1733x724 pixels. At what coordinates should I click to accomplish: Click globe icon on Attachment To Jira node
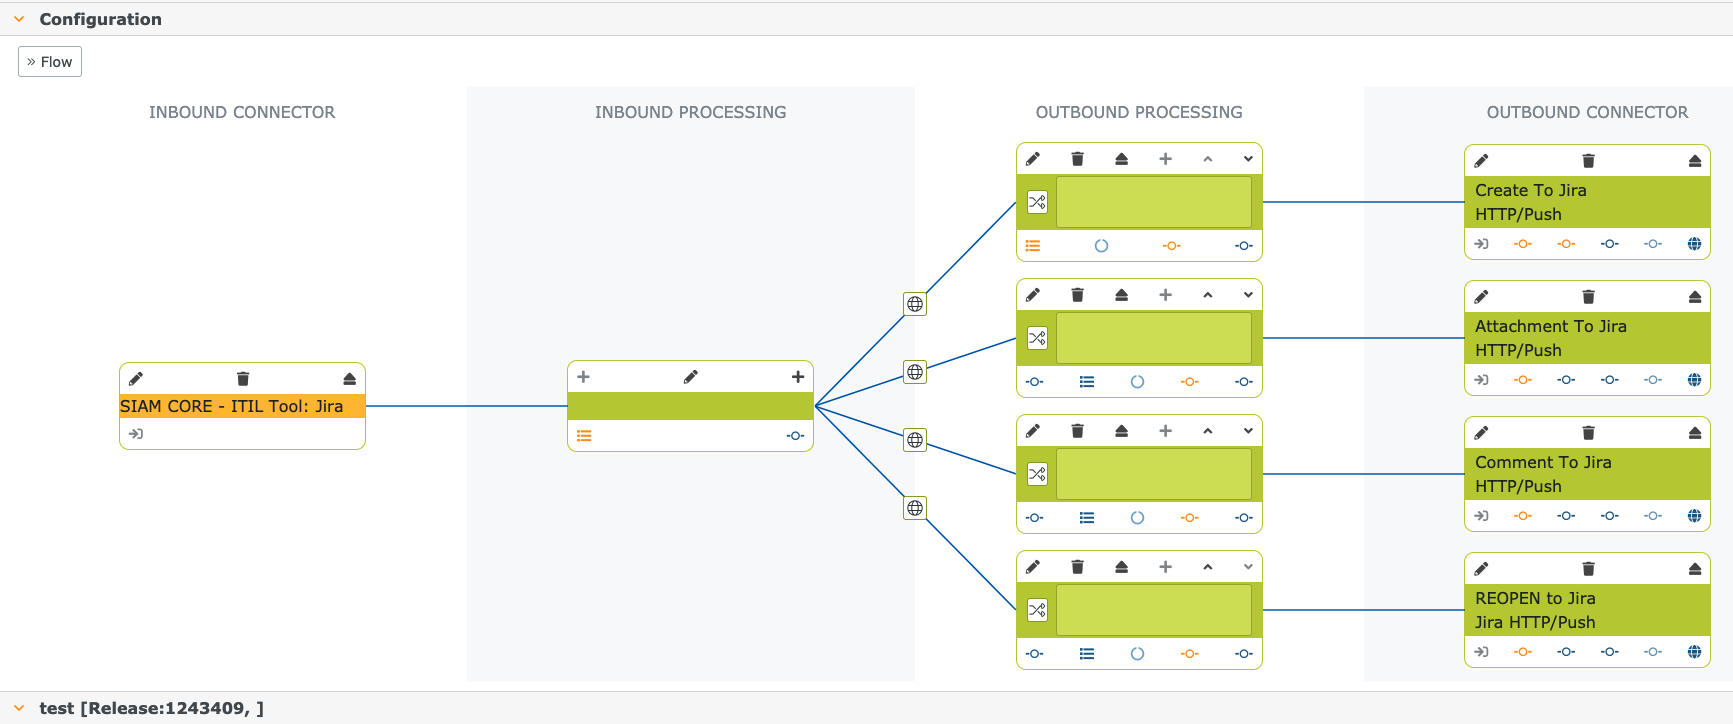tap(1694, 380)
